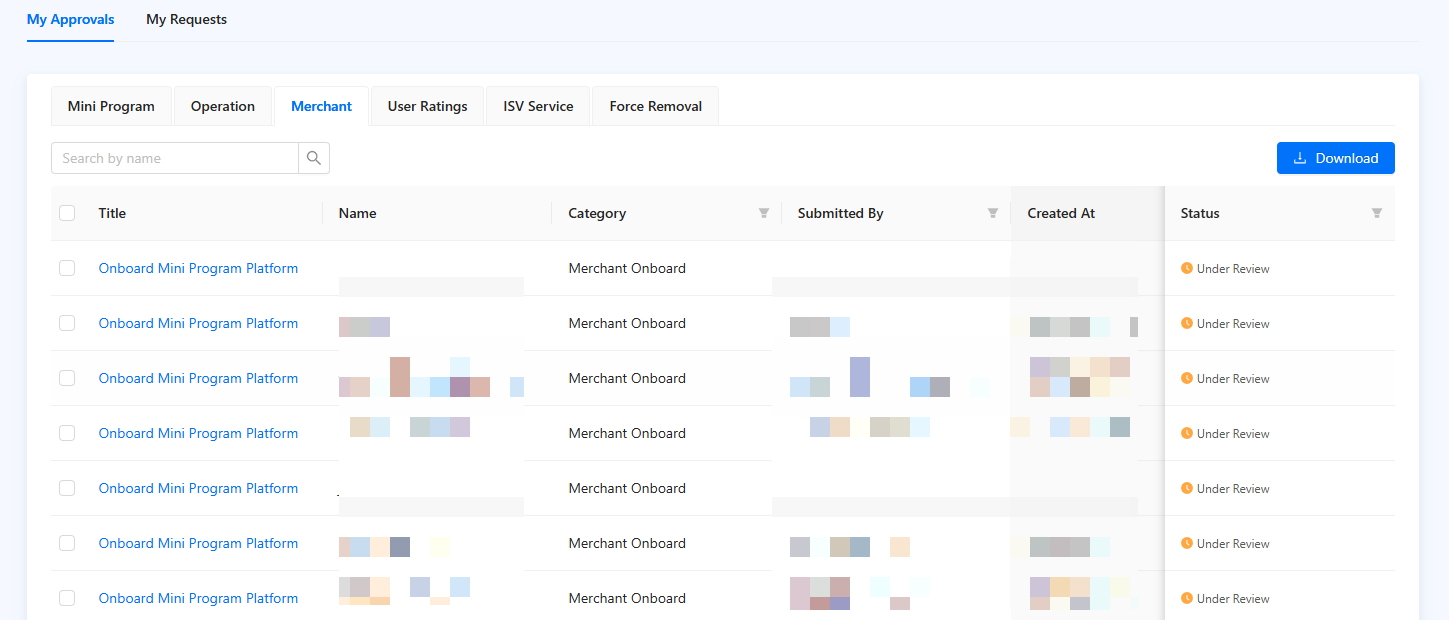Check the third row's checkbox
Screen dimensions: 1449x620
coord(67,378)
